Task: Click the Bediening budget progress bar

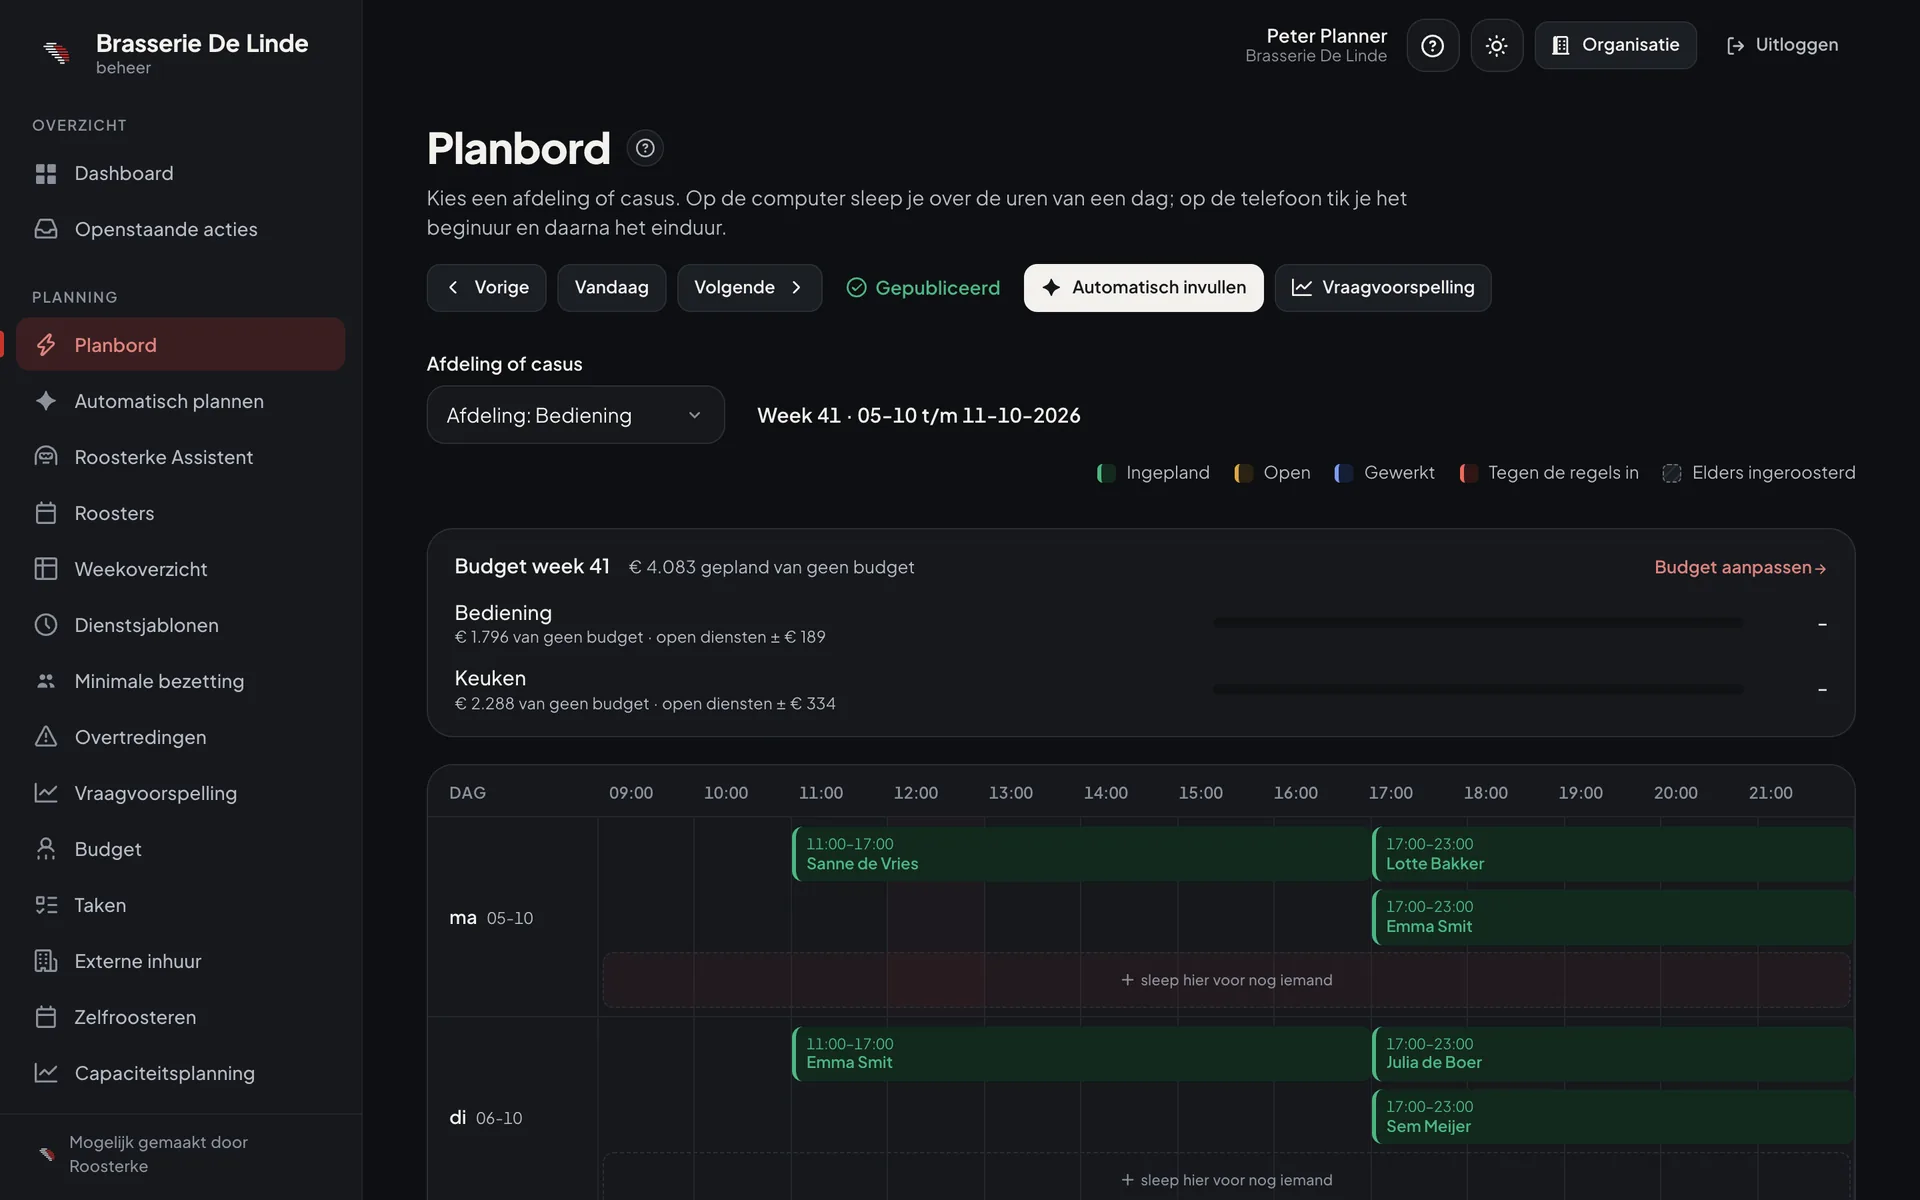Action: click(1478, 623)
